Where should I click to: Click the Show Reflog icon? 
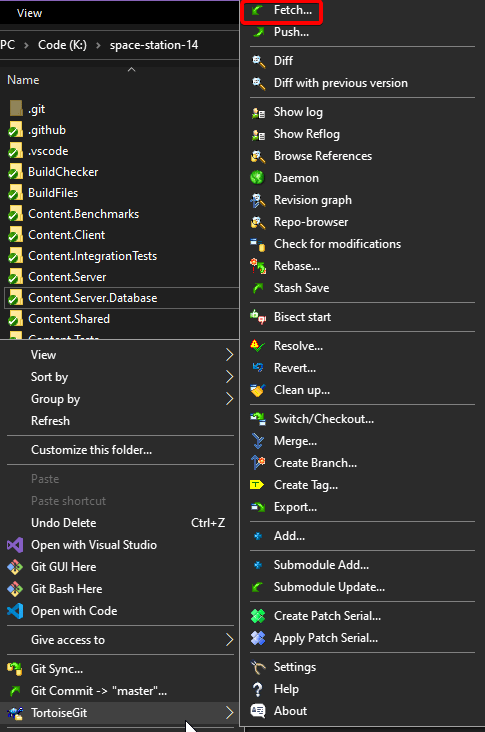(x=258, y=134)
